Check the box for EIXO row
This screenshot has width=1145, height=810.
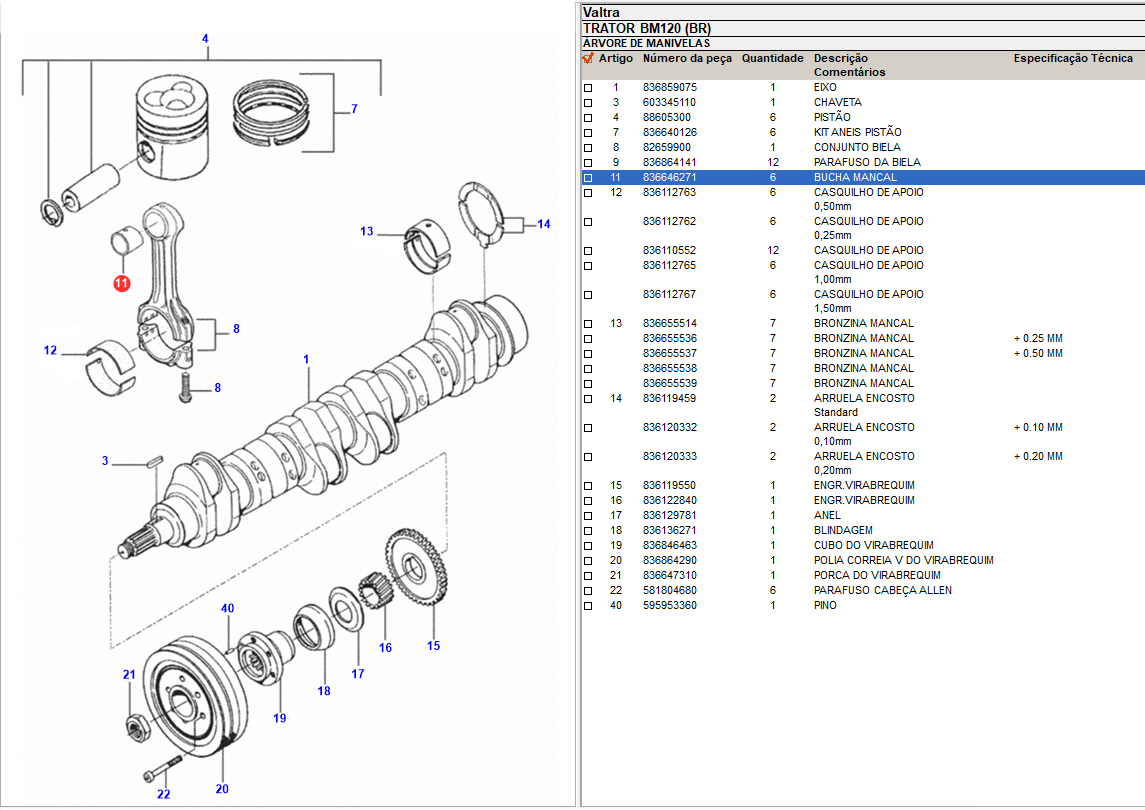click(588, 88)
